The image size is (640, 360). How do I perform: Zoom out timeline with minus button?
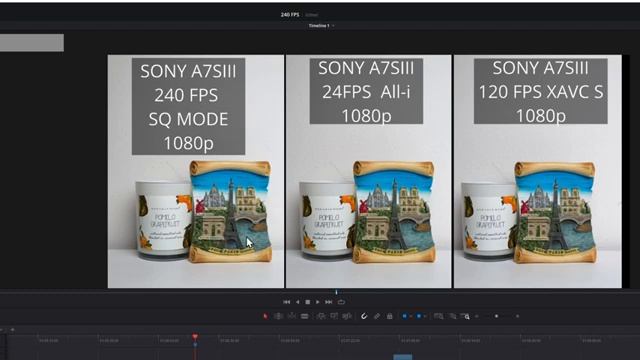click(x=477, y=316)
